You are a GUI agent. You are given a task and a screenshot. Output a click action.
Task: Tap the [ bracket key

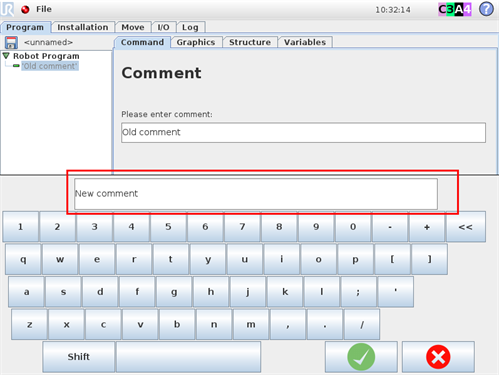(x=393, y=259)
